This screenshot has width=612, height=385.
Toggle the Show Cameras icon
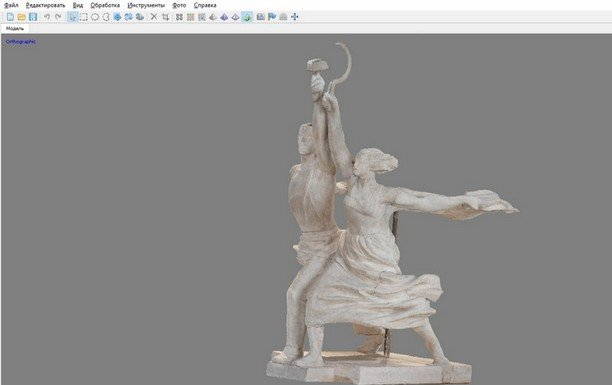(x=260, y=17)
